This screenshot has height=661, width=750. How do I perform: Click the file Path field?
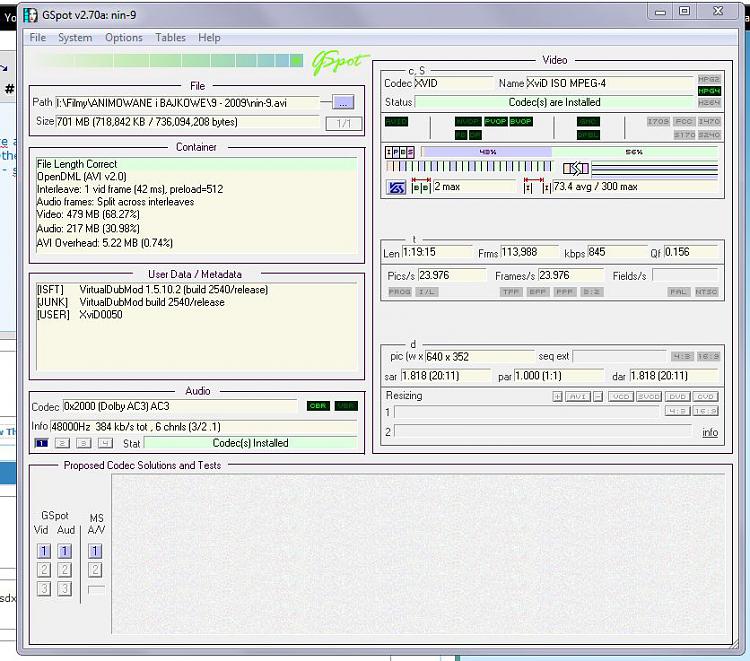[x=187, y=103]
